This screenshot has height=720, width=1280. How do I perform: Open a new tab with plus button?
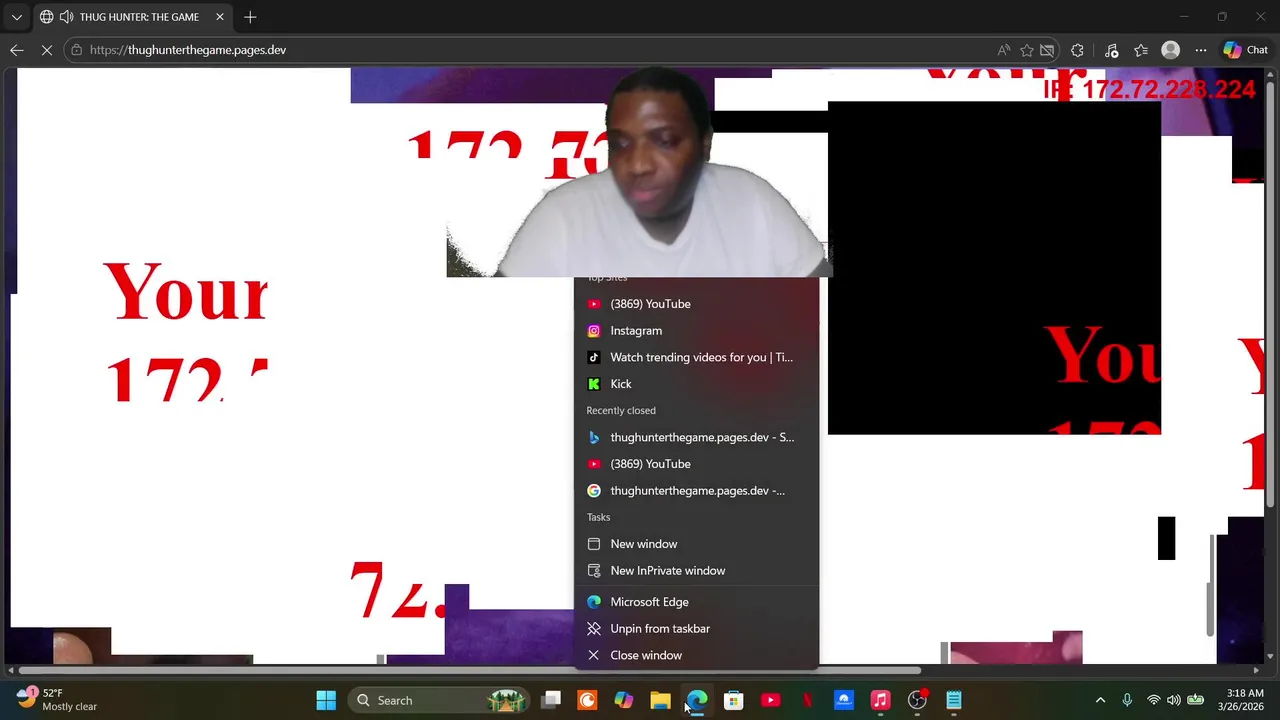click(x=250, y=17)
